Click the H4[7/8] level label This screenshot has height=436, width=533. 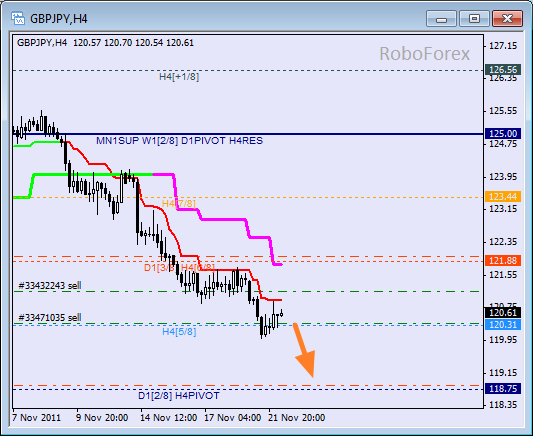pyautogui.click(x=179, y=204)
